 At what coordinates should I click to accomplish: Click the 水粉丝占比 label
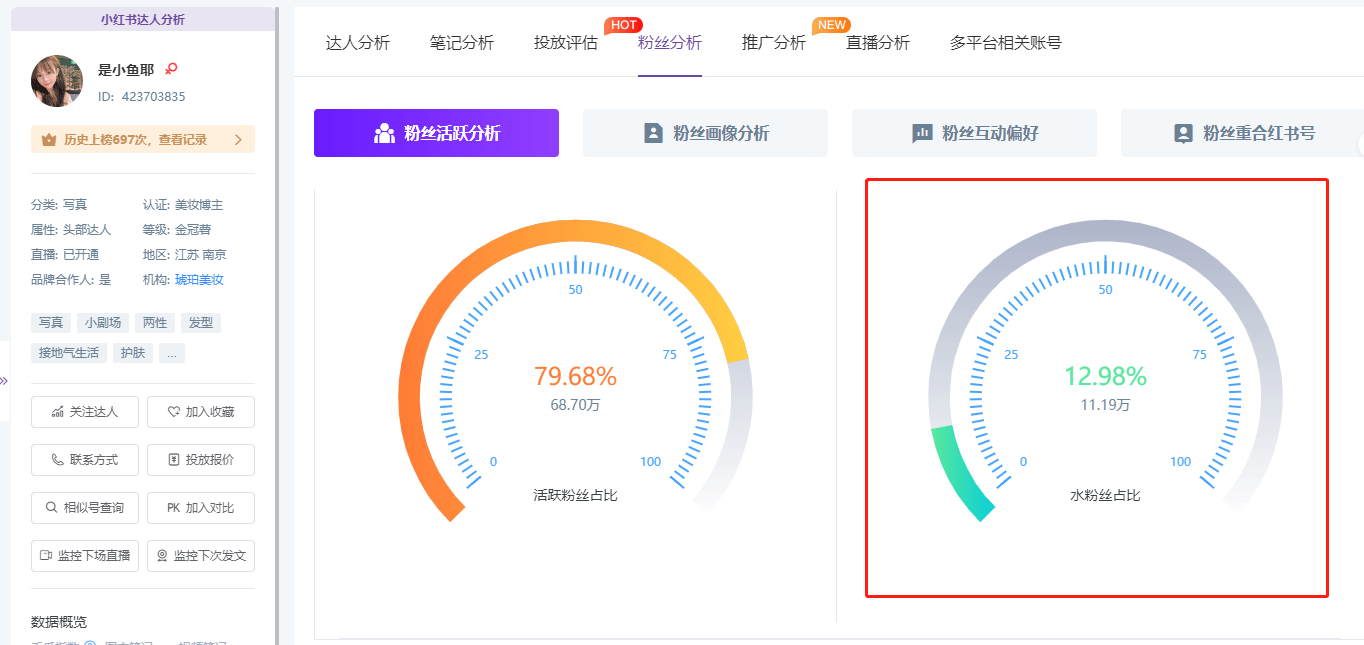[1105, 495]
